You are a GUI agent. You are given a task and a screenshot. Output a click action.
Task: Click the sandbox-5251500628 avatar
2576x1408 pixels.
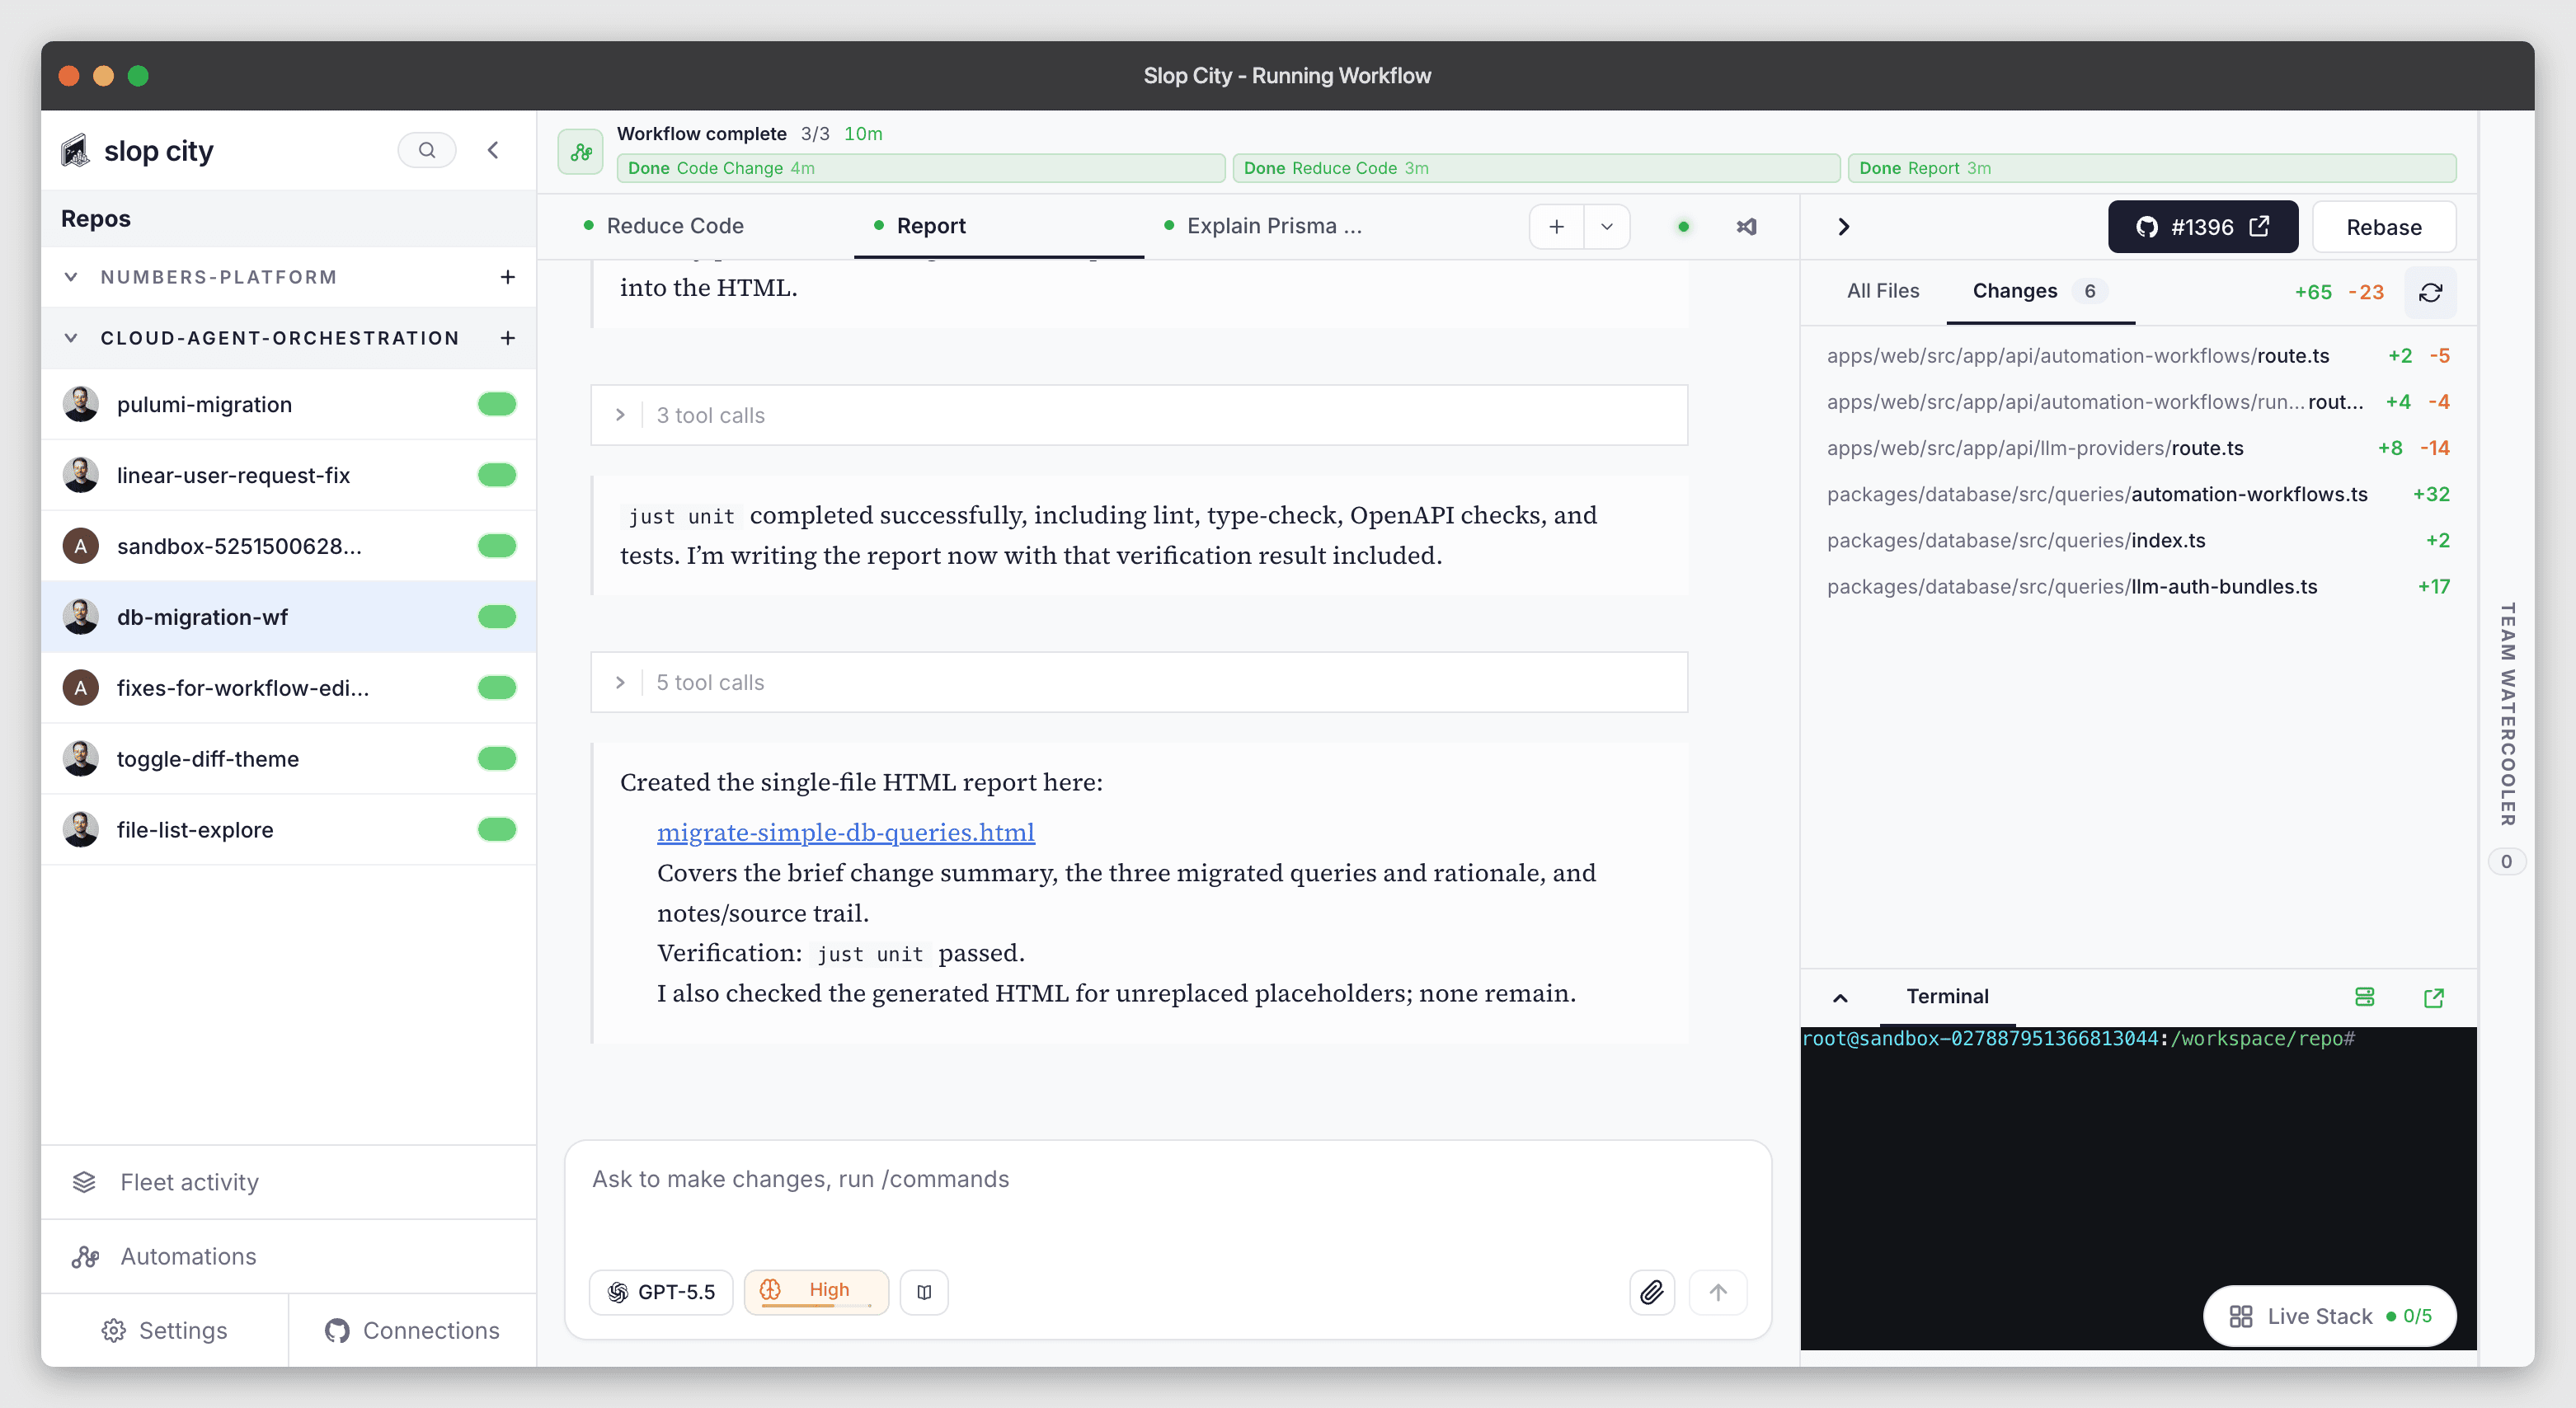click(x=81, y=546)
